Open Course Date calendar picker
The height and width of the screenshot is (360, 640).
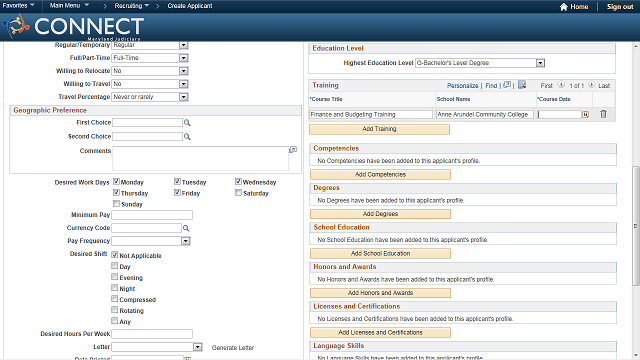[585, 115]
